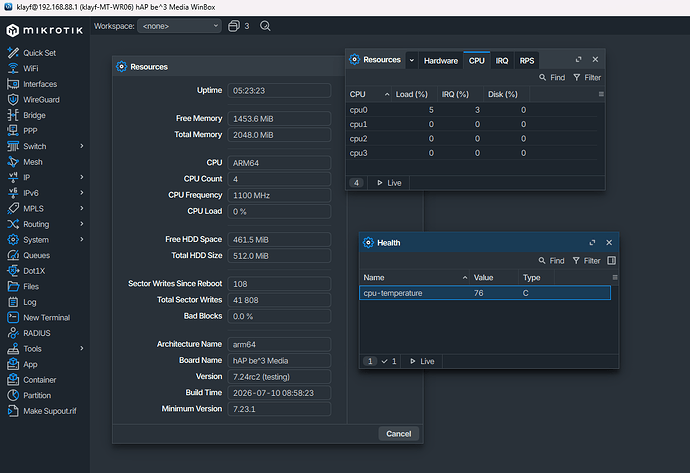Click Find in the Resources CPU window

point(552,77)
